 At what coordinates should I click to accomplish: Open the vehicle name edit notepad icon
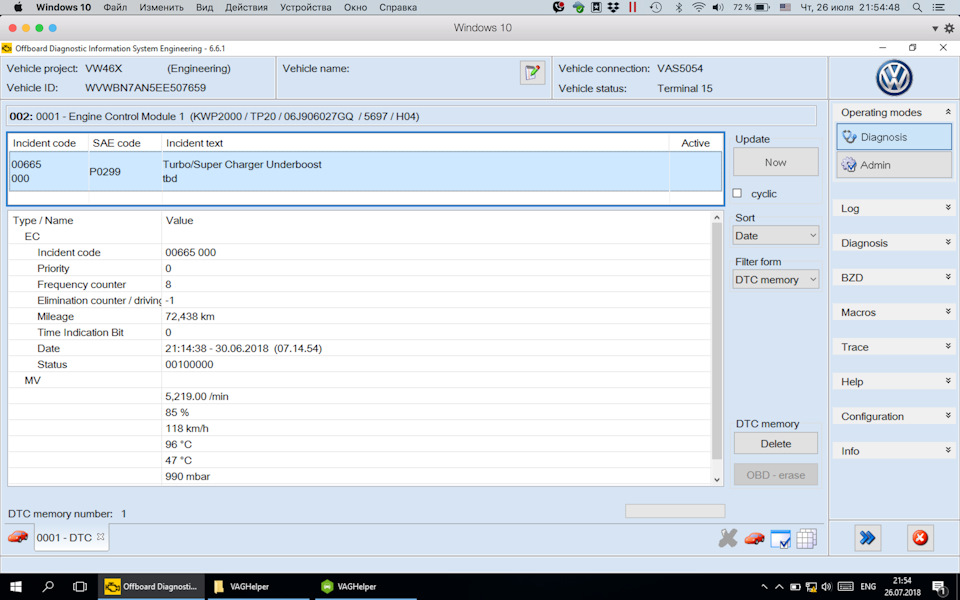click(532, 73)
